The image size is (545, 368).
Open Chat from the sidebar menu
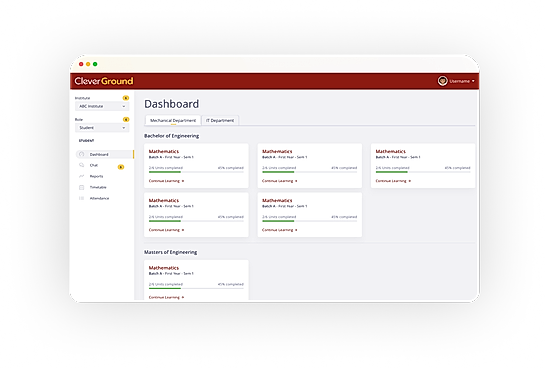94,165
